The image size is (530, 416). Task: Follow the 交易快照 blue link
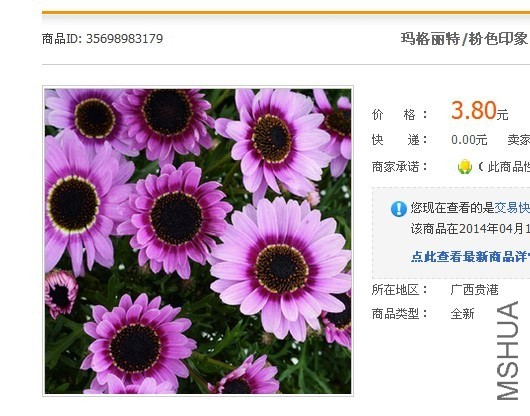tap(512, 208)
